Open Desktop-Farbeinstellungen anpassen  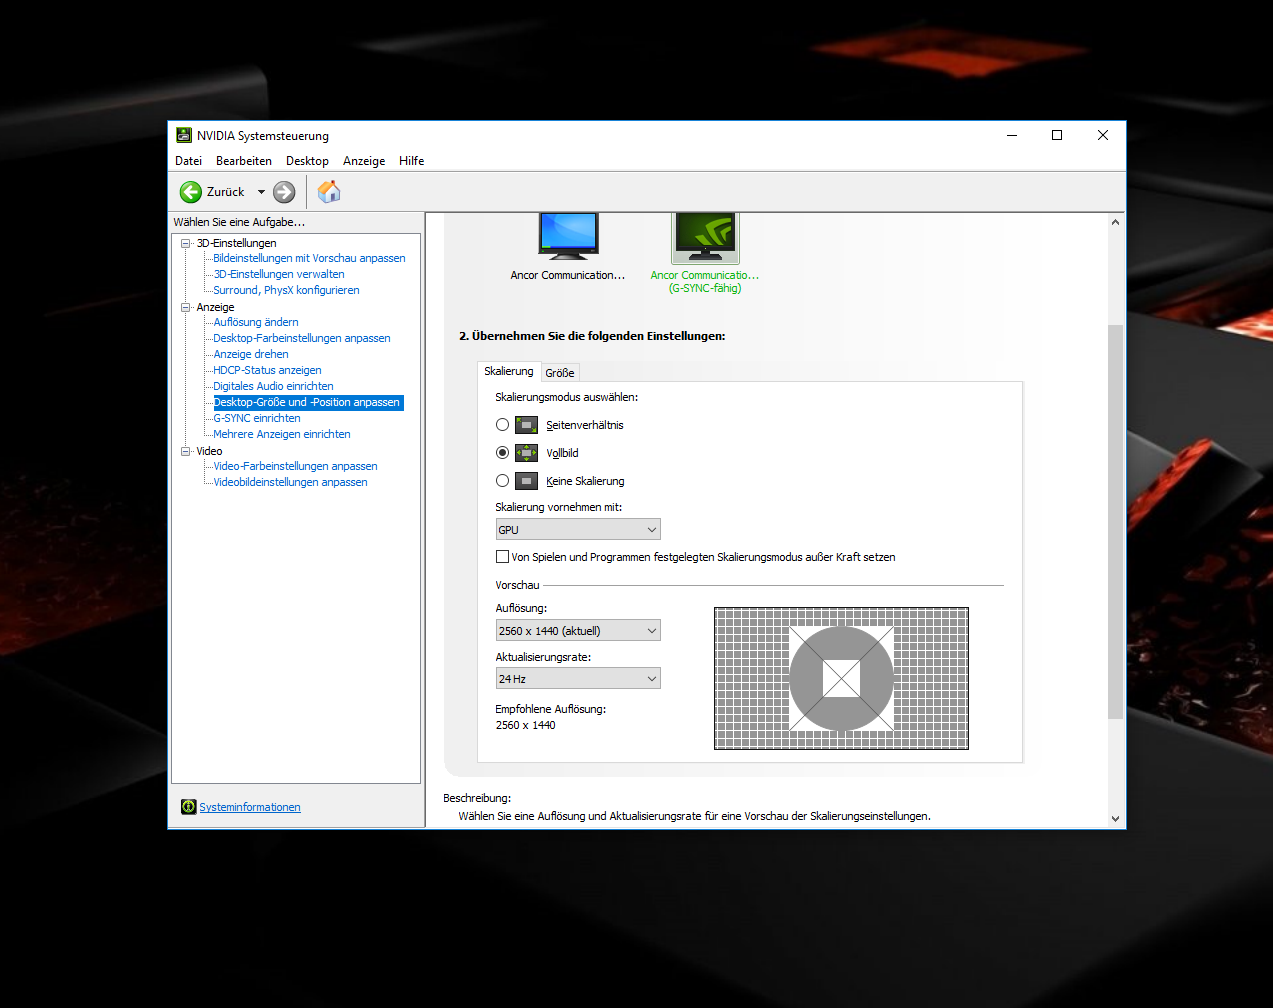click(302, 338)
